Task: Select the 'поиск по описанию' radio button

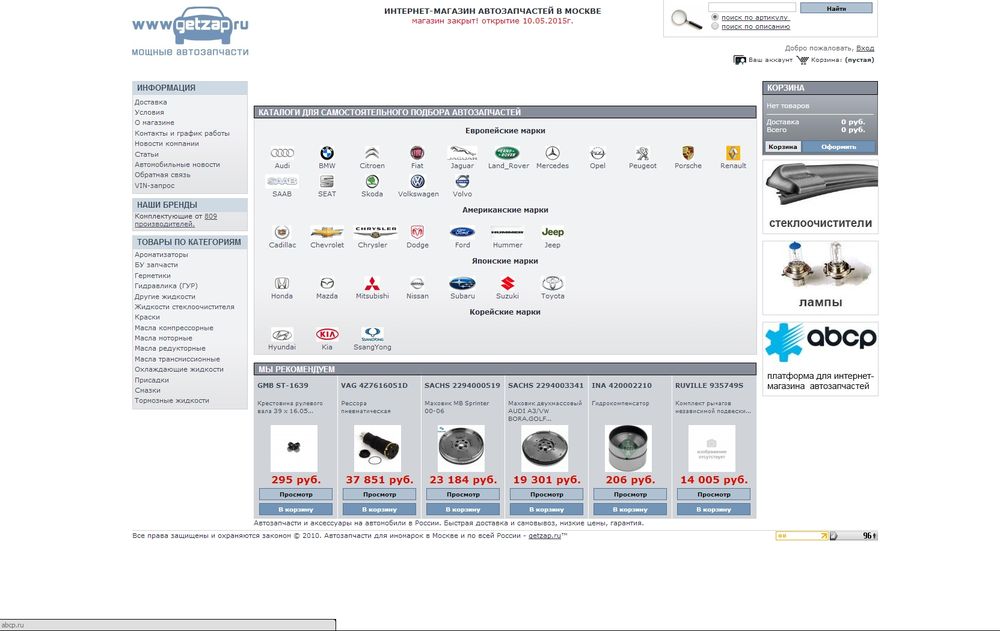Action: click(715, 27)
